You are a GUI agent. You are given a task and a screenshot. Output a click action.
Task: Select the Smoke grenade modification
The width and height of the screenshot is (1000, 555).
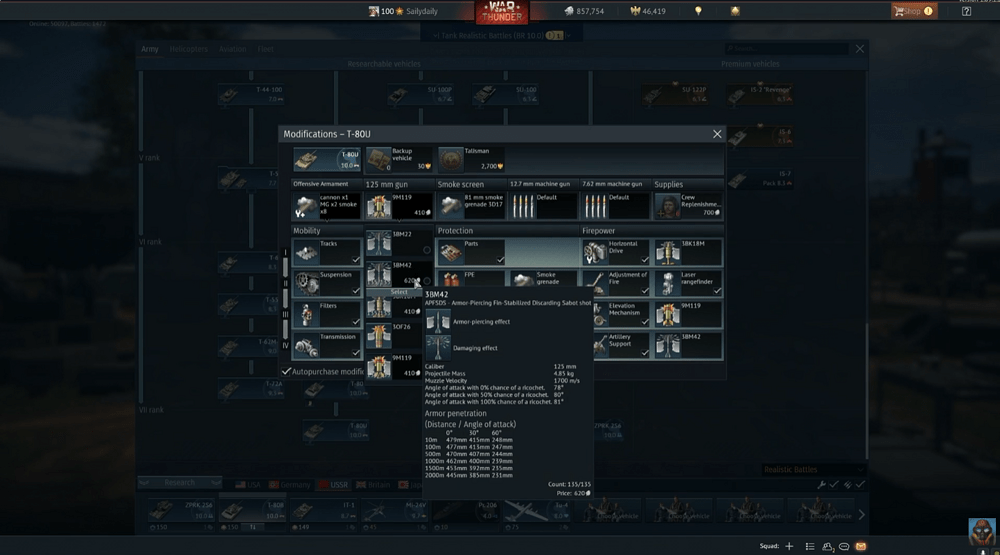pos(544,279)
